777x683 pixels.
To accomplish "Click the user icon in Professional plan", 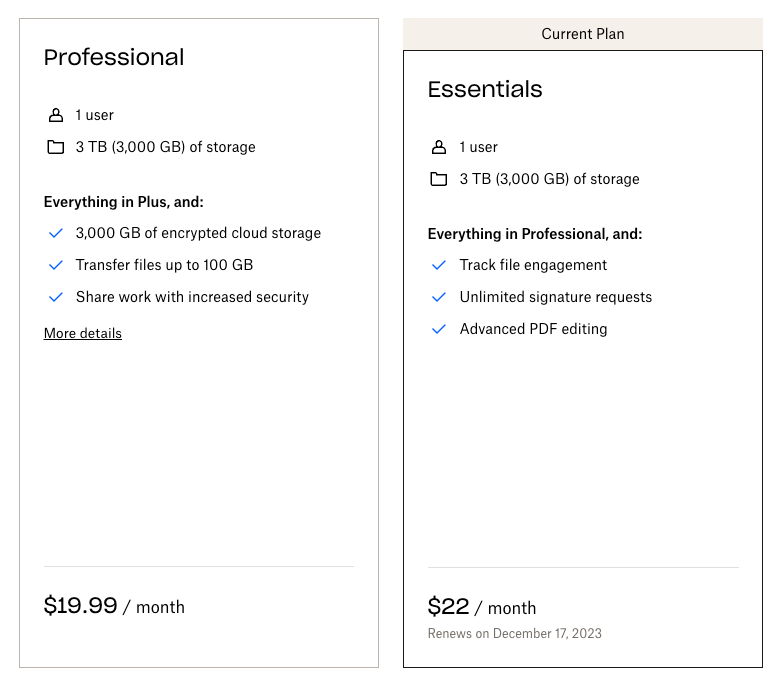I will coord(56,115).
